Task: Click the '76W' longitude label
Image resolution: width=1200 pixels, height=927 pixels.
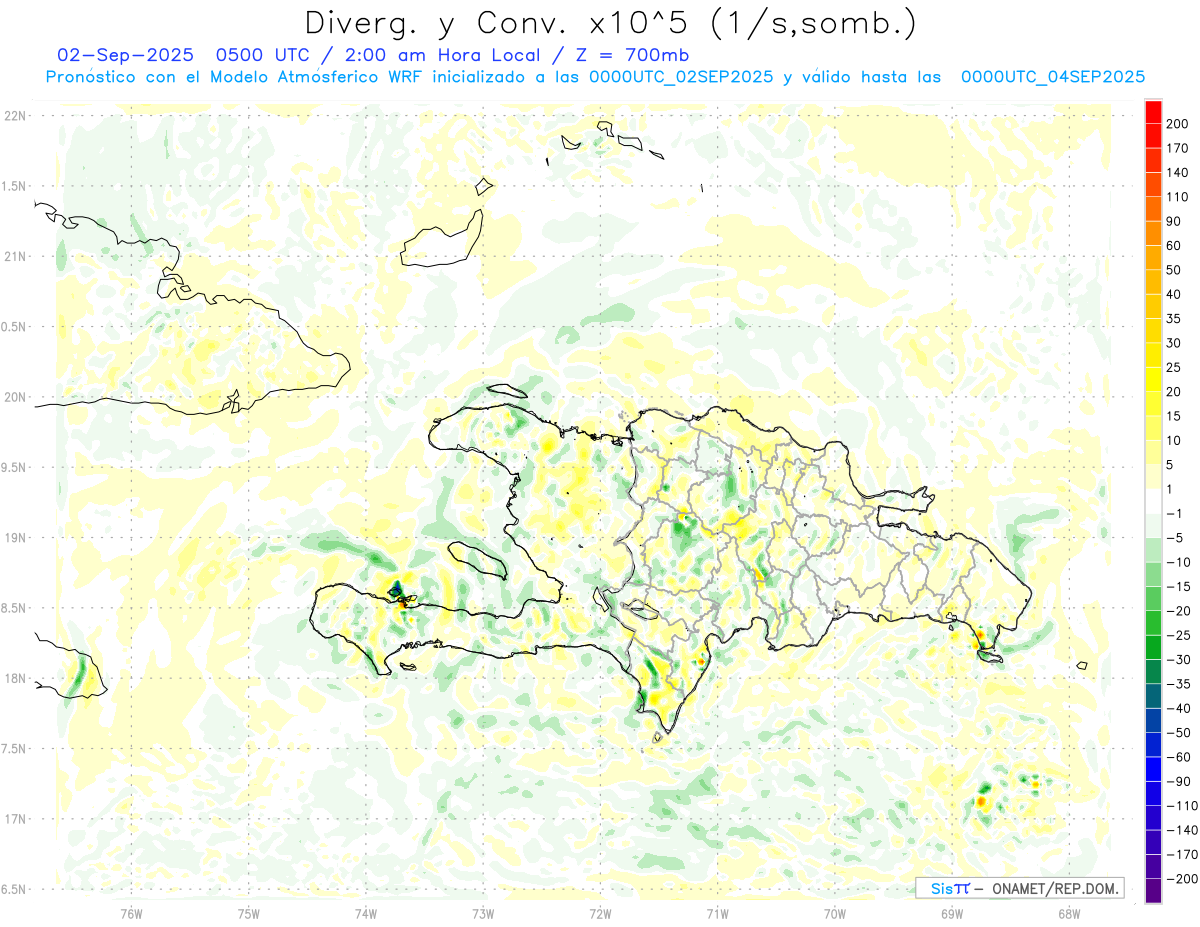Action: click(131, 914)
